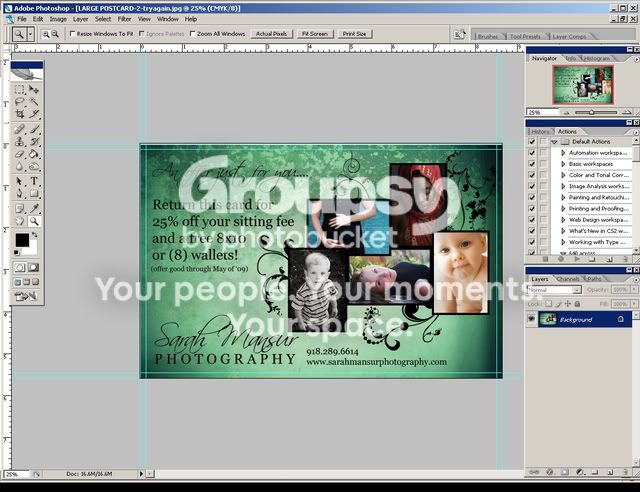Toggle checkbox for Color and Tonal Corrections action
This screenshot has width=640, height=492.
(531, 175)
